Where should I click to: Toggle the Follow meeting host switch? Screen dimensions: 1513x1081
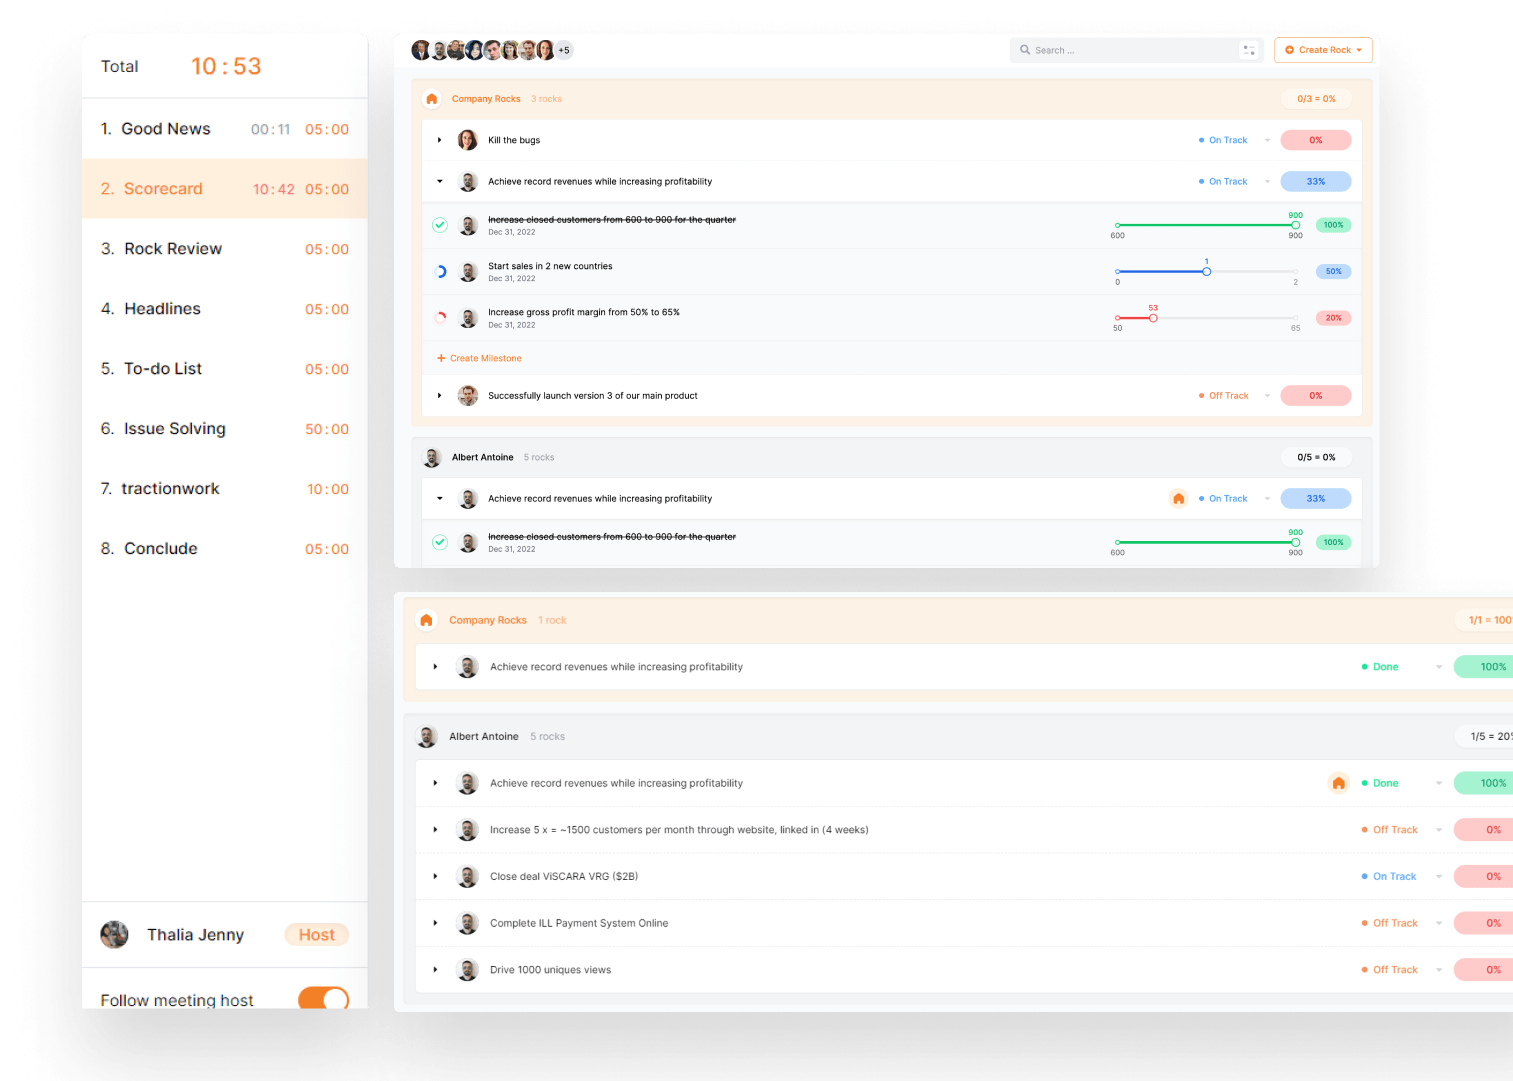tap(323, 999)
